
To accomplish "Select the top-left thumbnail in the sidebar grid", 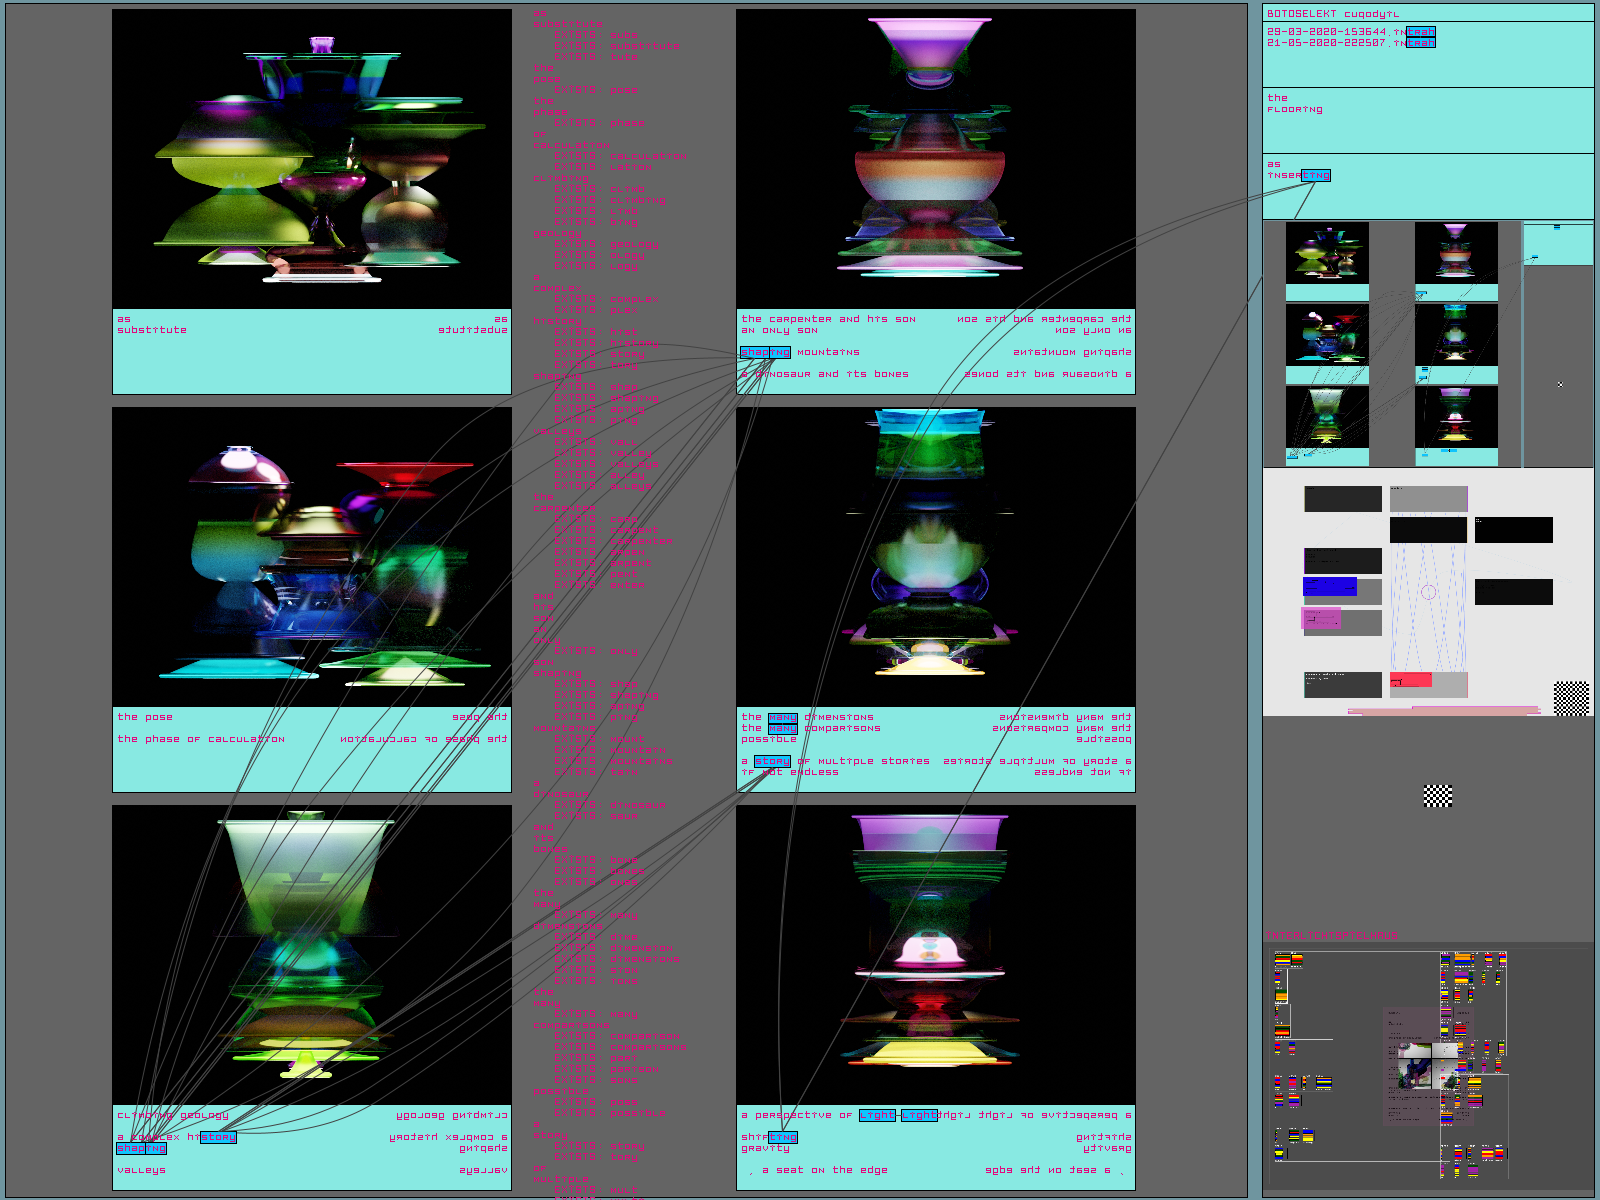I will click(x=1327, y=253).
